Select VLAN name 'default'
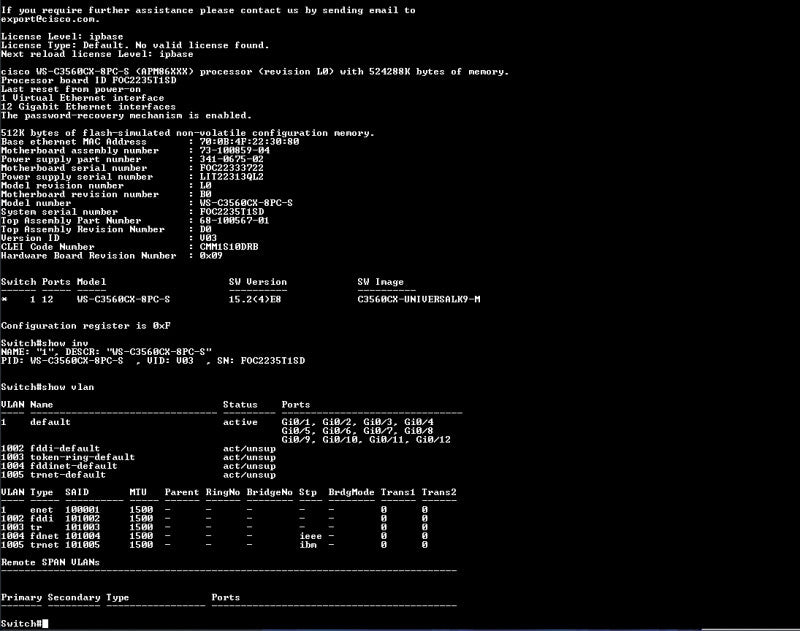Viewport: 800px width, 631px height. click(50, 422)
